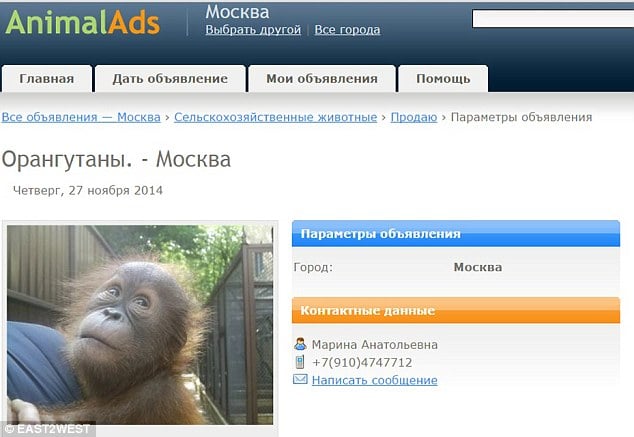Image resolution: width=634 pixels, height=437 pixels.
Task: Click the Написать сообщение link
Action: pos(374,380)
